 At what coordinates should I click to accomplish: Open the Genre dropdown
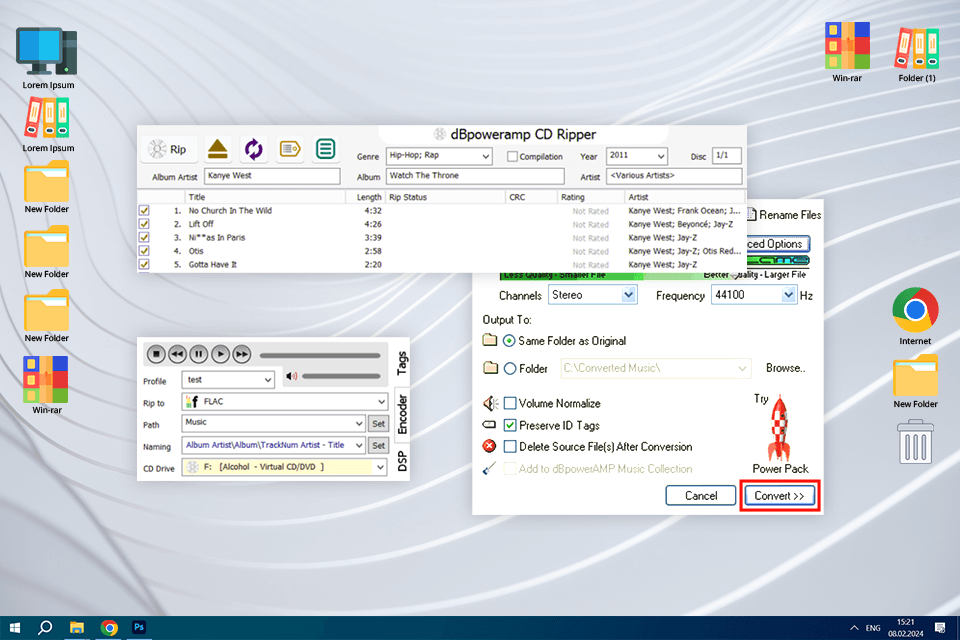(486, 157)
